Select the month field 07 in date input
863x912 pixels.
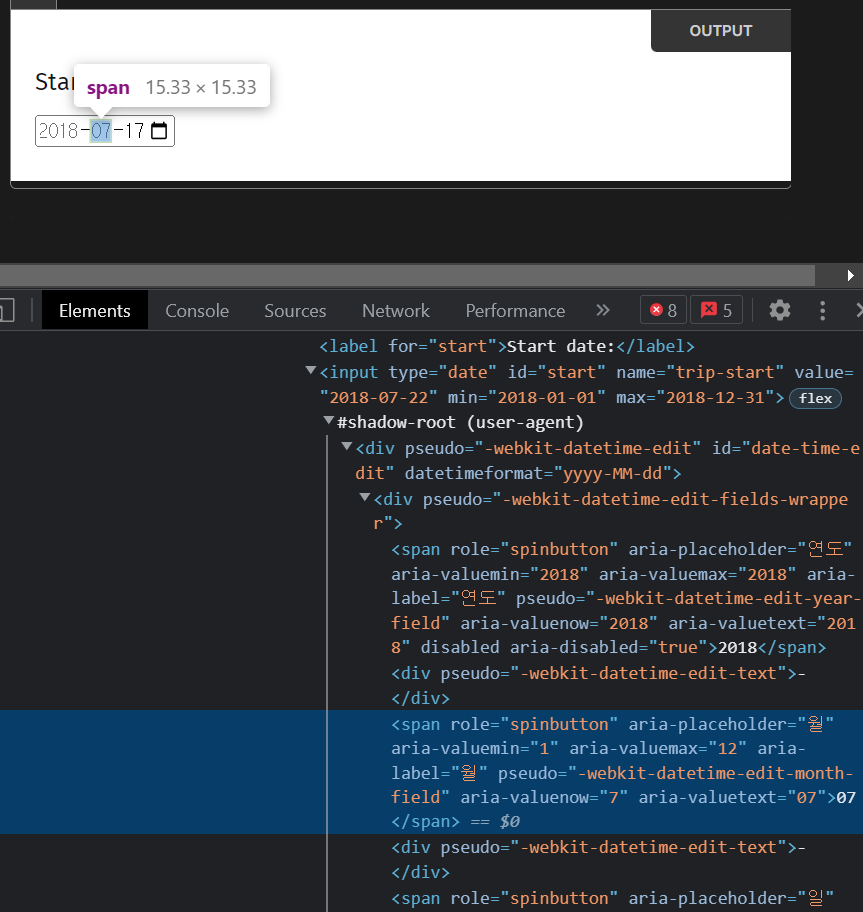101,131
